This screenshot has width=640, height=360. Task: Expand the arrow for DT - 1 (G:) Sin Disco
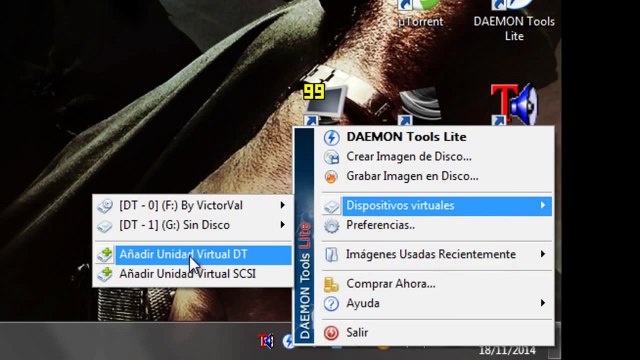282,225
